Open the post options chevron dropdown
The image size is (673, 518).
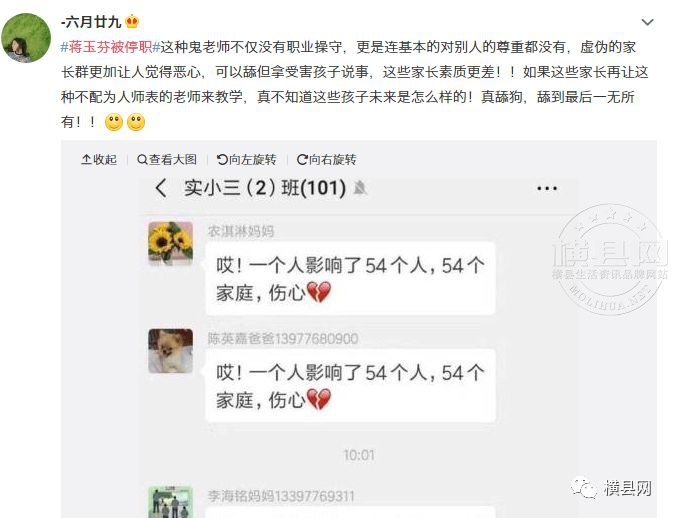click(x=647, y=22)
